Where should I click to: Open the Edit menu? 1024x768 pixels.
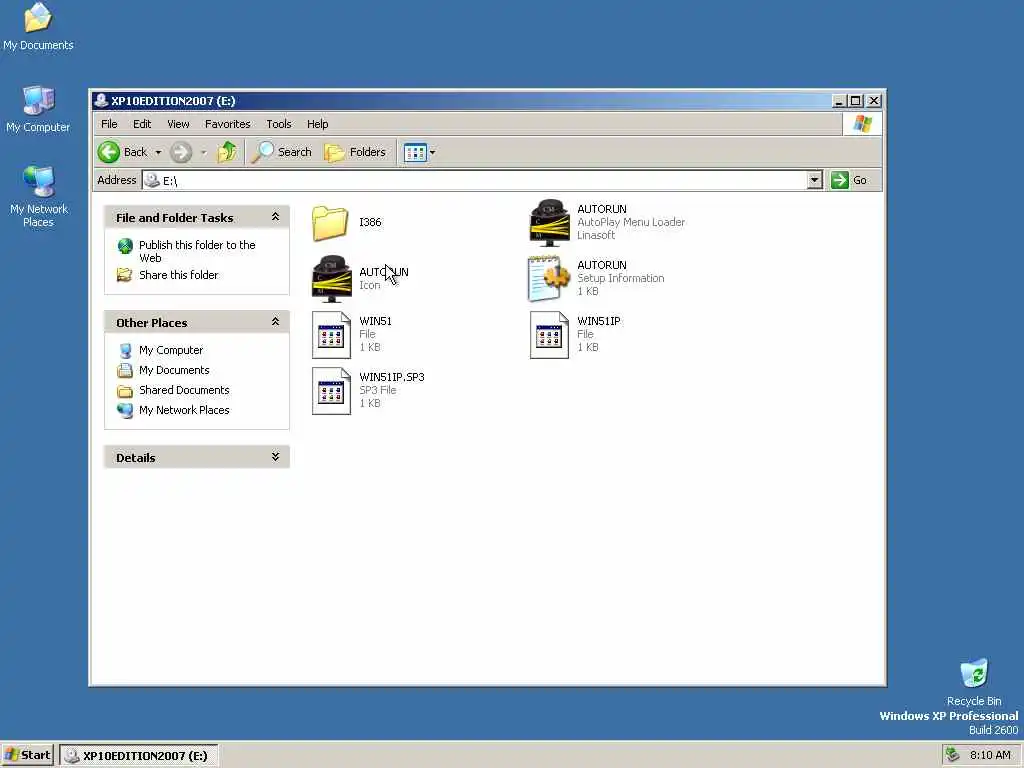(x=142, y=124)
